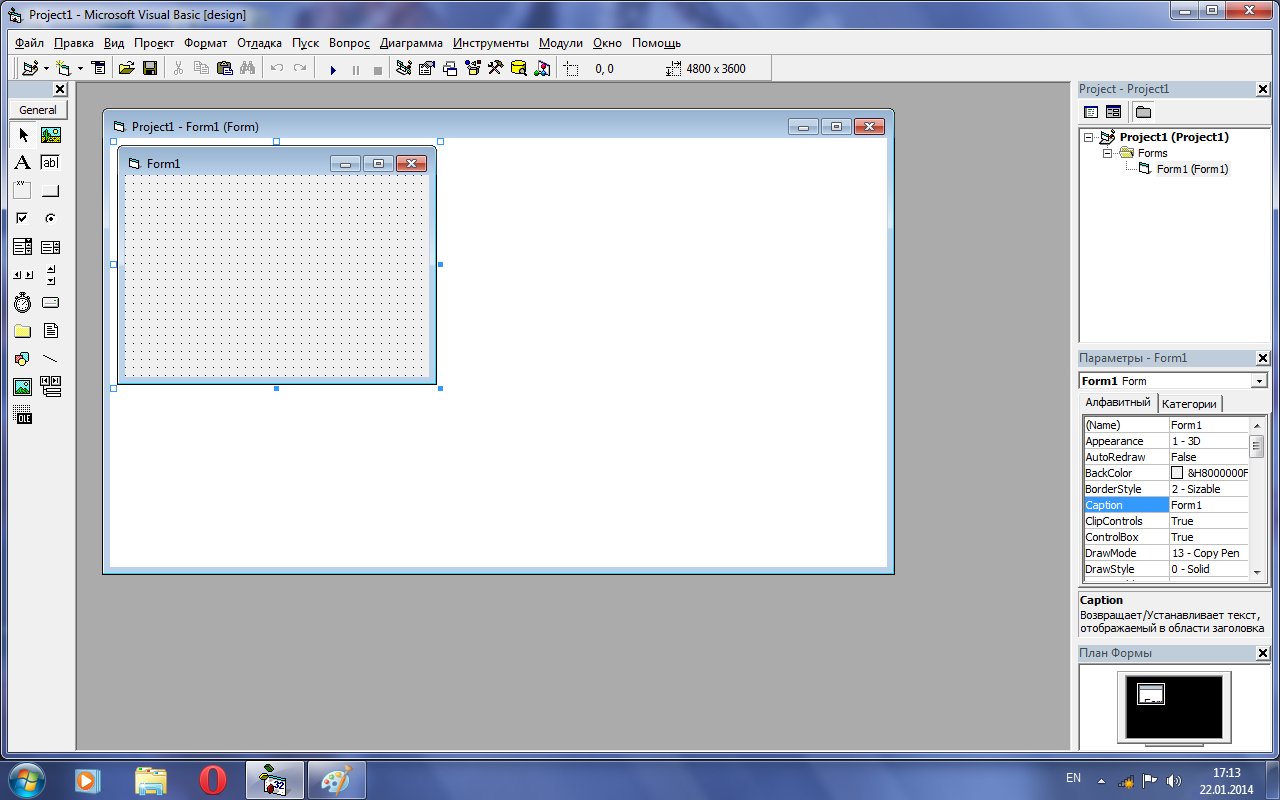Viewport: 1280px width, 800px height.
Task: Open the Add Form dropdown arrow
Action: (x=80, y=69)
